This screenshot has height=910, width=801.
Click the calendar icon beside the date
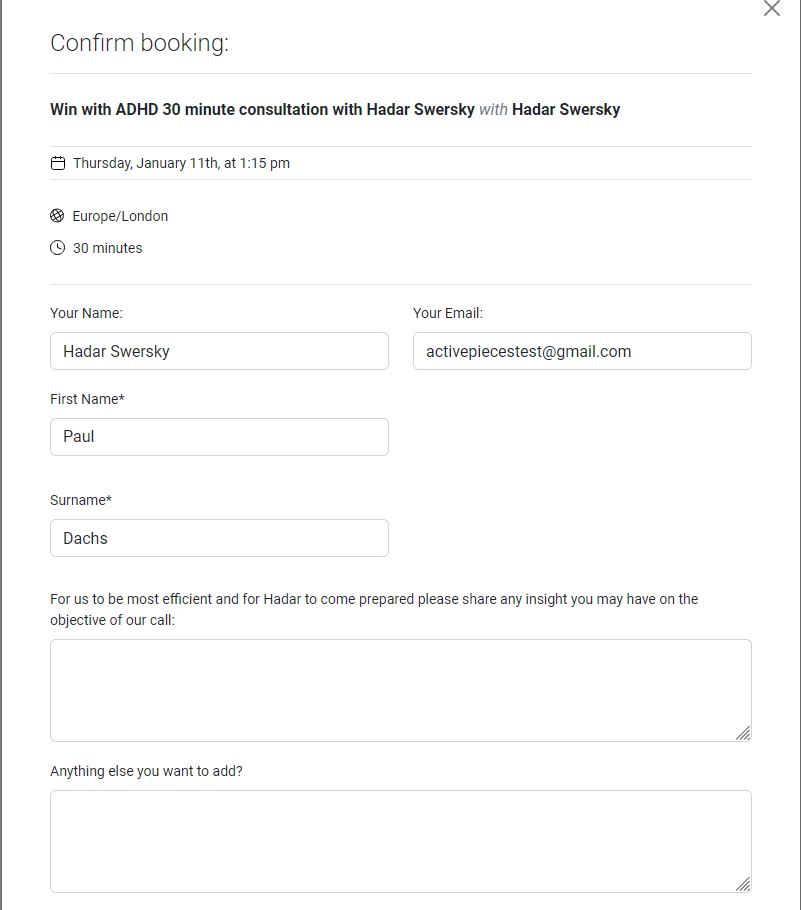58,163
